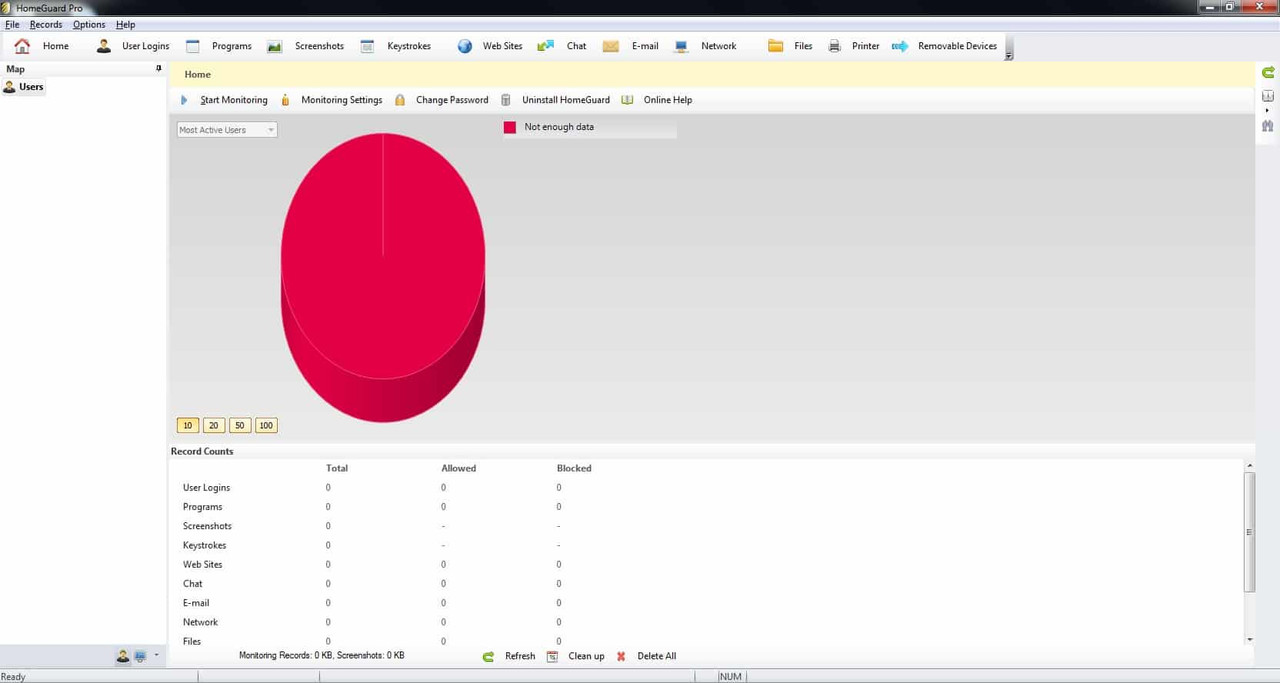Click the Delete All button label
The height and width of the screenshot is (683, 1280).
point(657,656)
